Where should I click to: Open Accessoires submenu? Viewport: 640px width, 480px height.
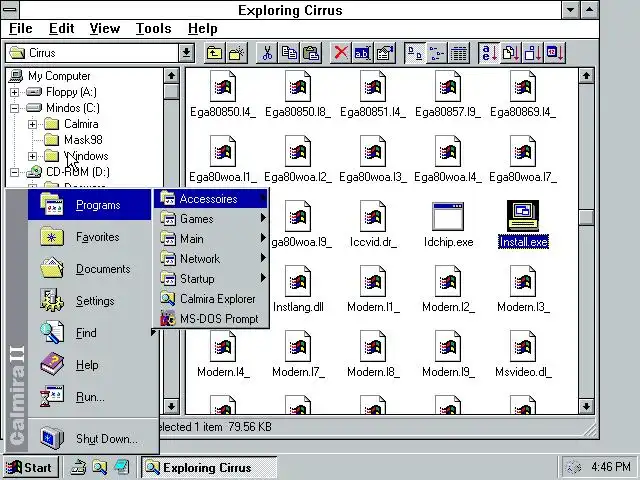(x=211, y=199)
